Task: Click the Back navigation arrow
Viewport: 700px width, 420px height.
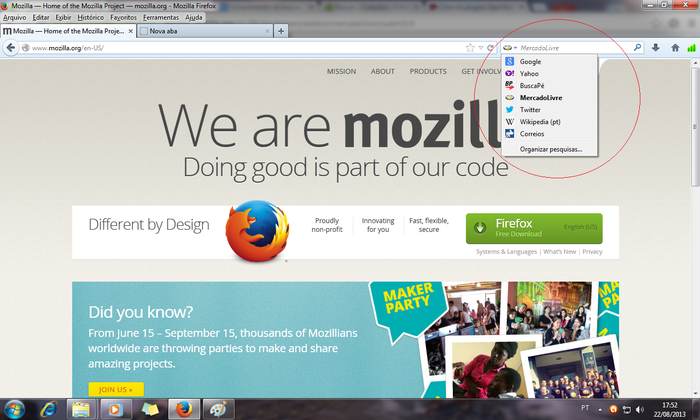Action: click(11, 48)
